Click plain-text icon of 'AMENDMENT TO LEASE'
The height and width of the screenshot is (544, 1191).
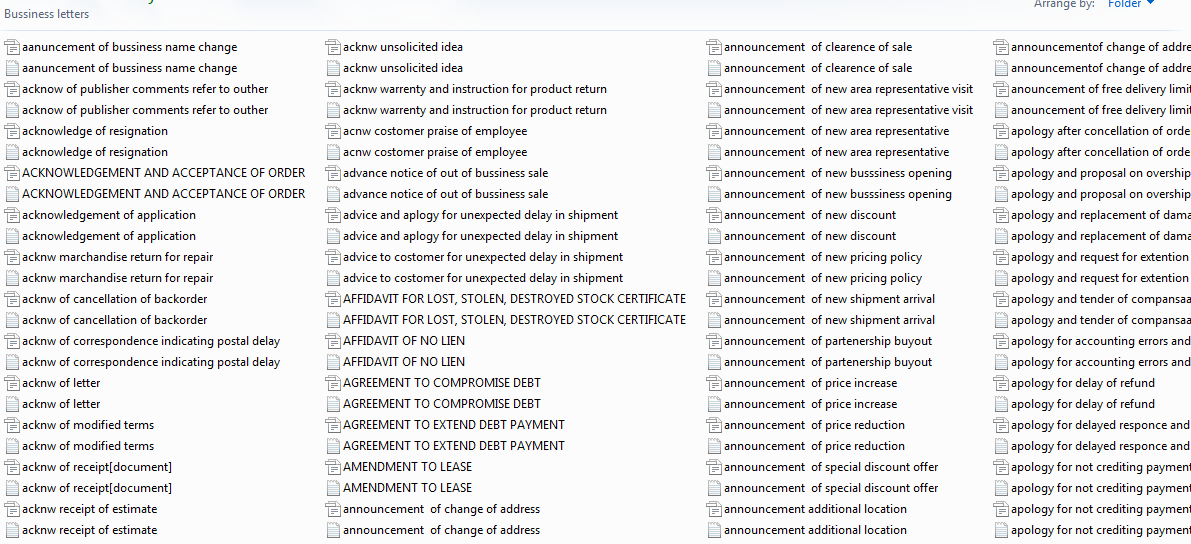coord(334,488)
